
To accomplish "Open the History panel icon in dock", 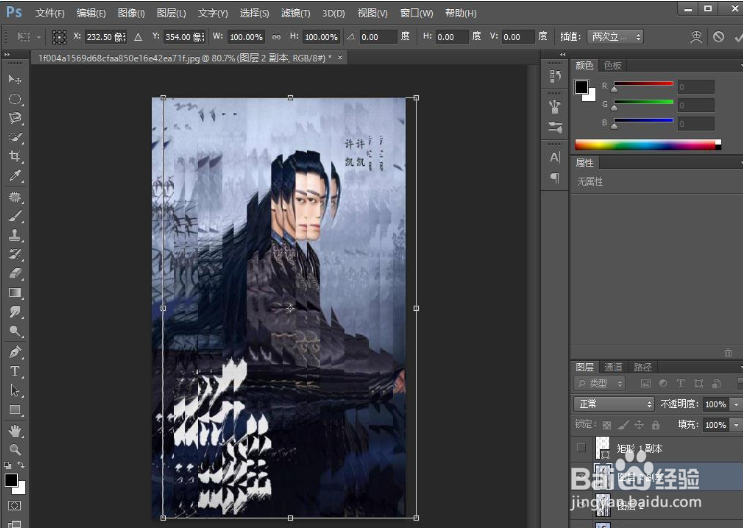I will coord(555,76).
